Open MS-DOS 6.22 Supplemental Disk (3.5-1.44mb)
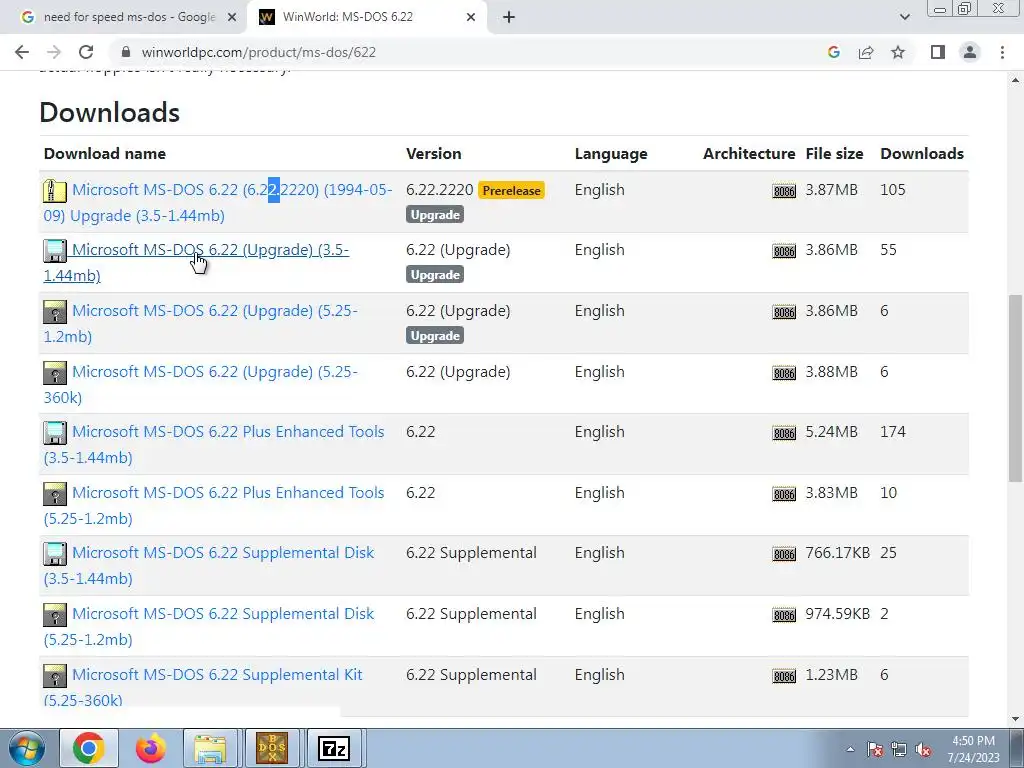The image size is (1024, 768). pos(209,566)
